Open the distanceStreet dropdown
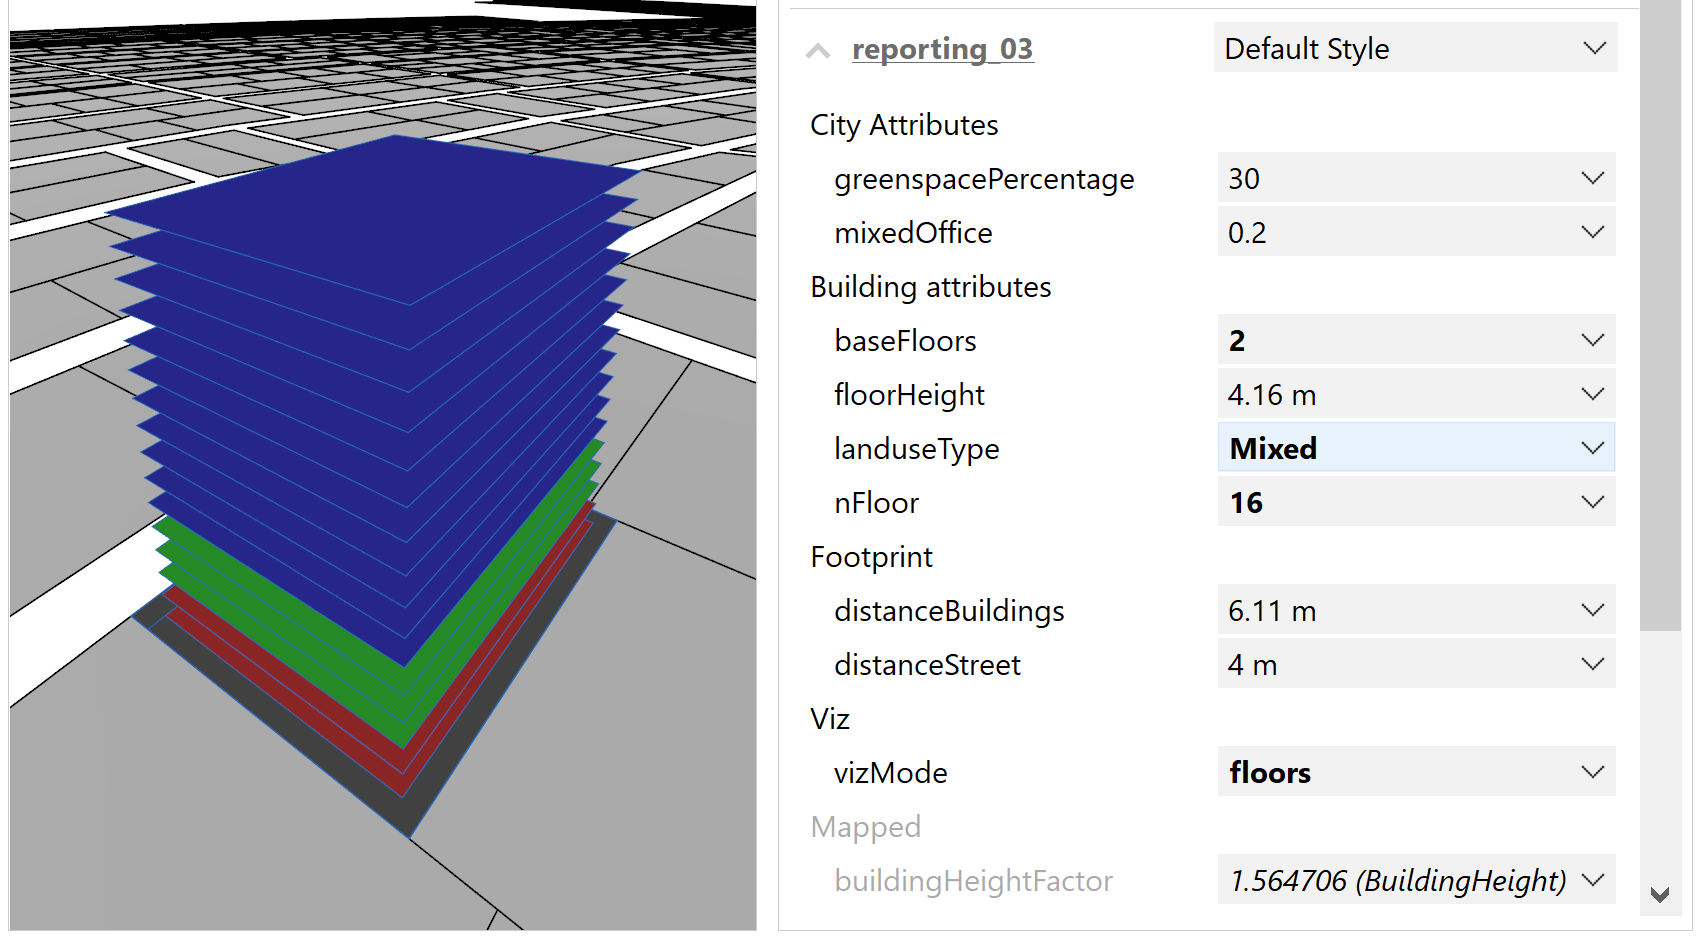Viewport: 1700px width, 942px height. coord(1592,664)
